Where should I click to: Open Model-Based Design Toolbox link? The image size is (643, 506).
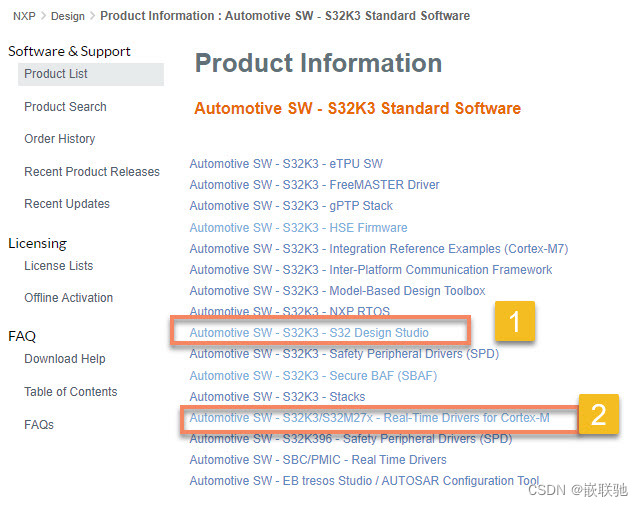(337, 290)
